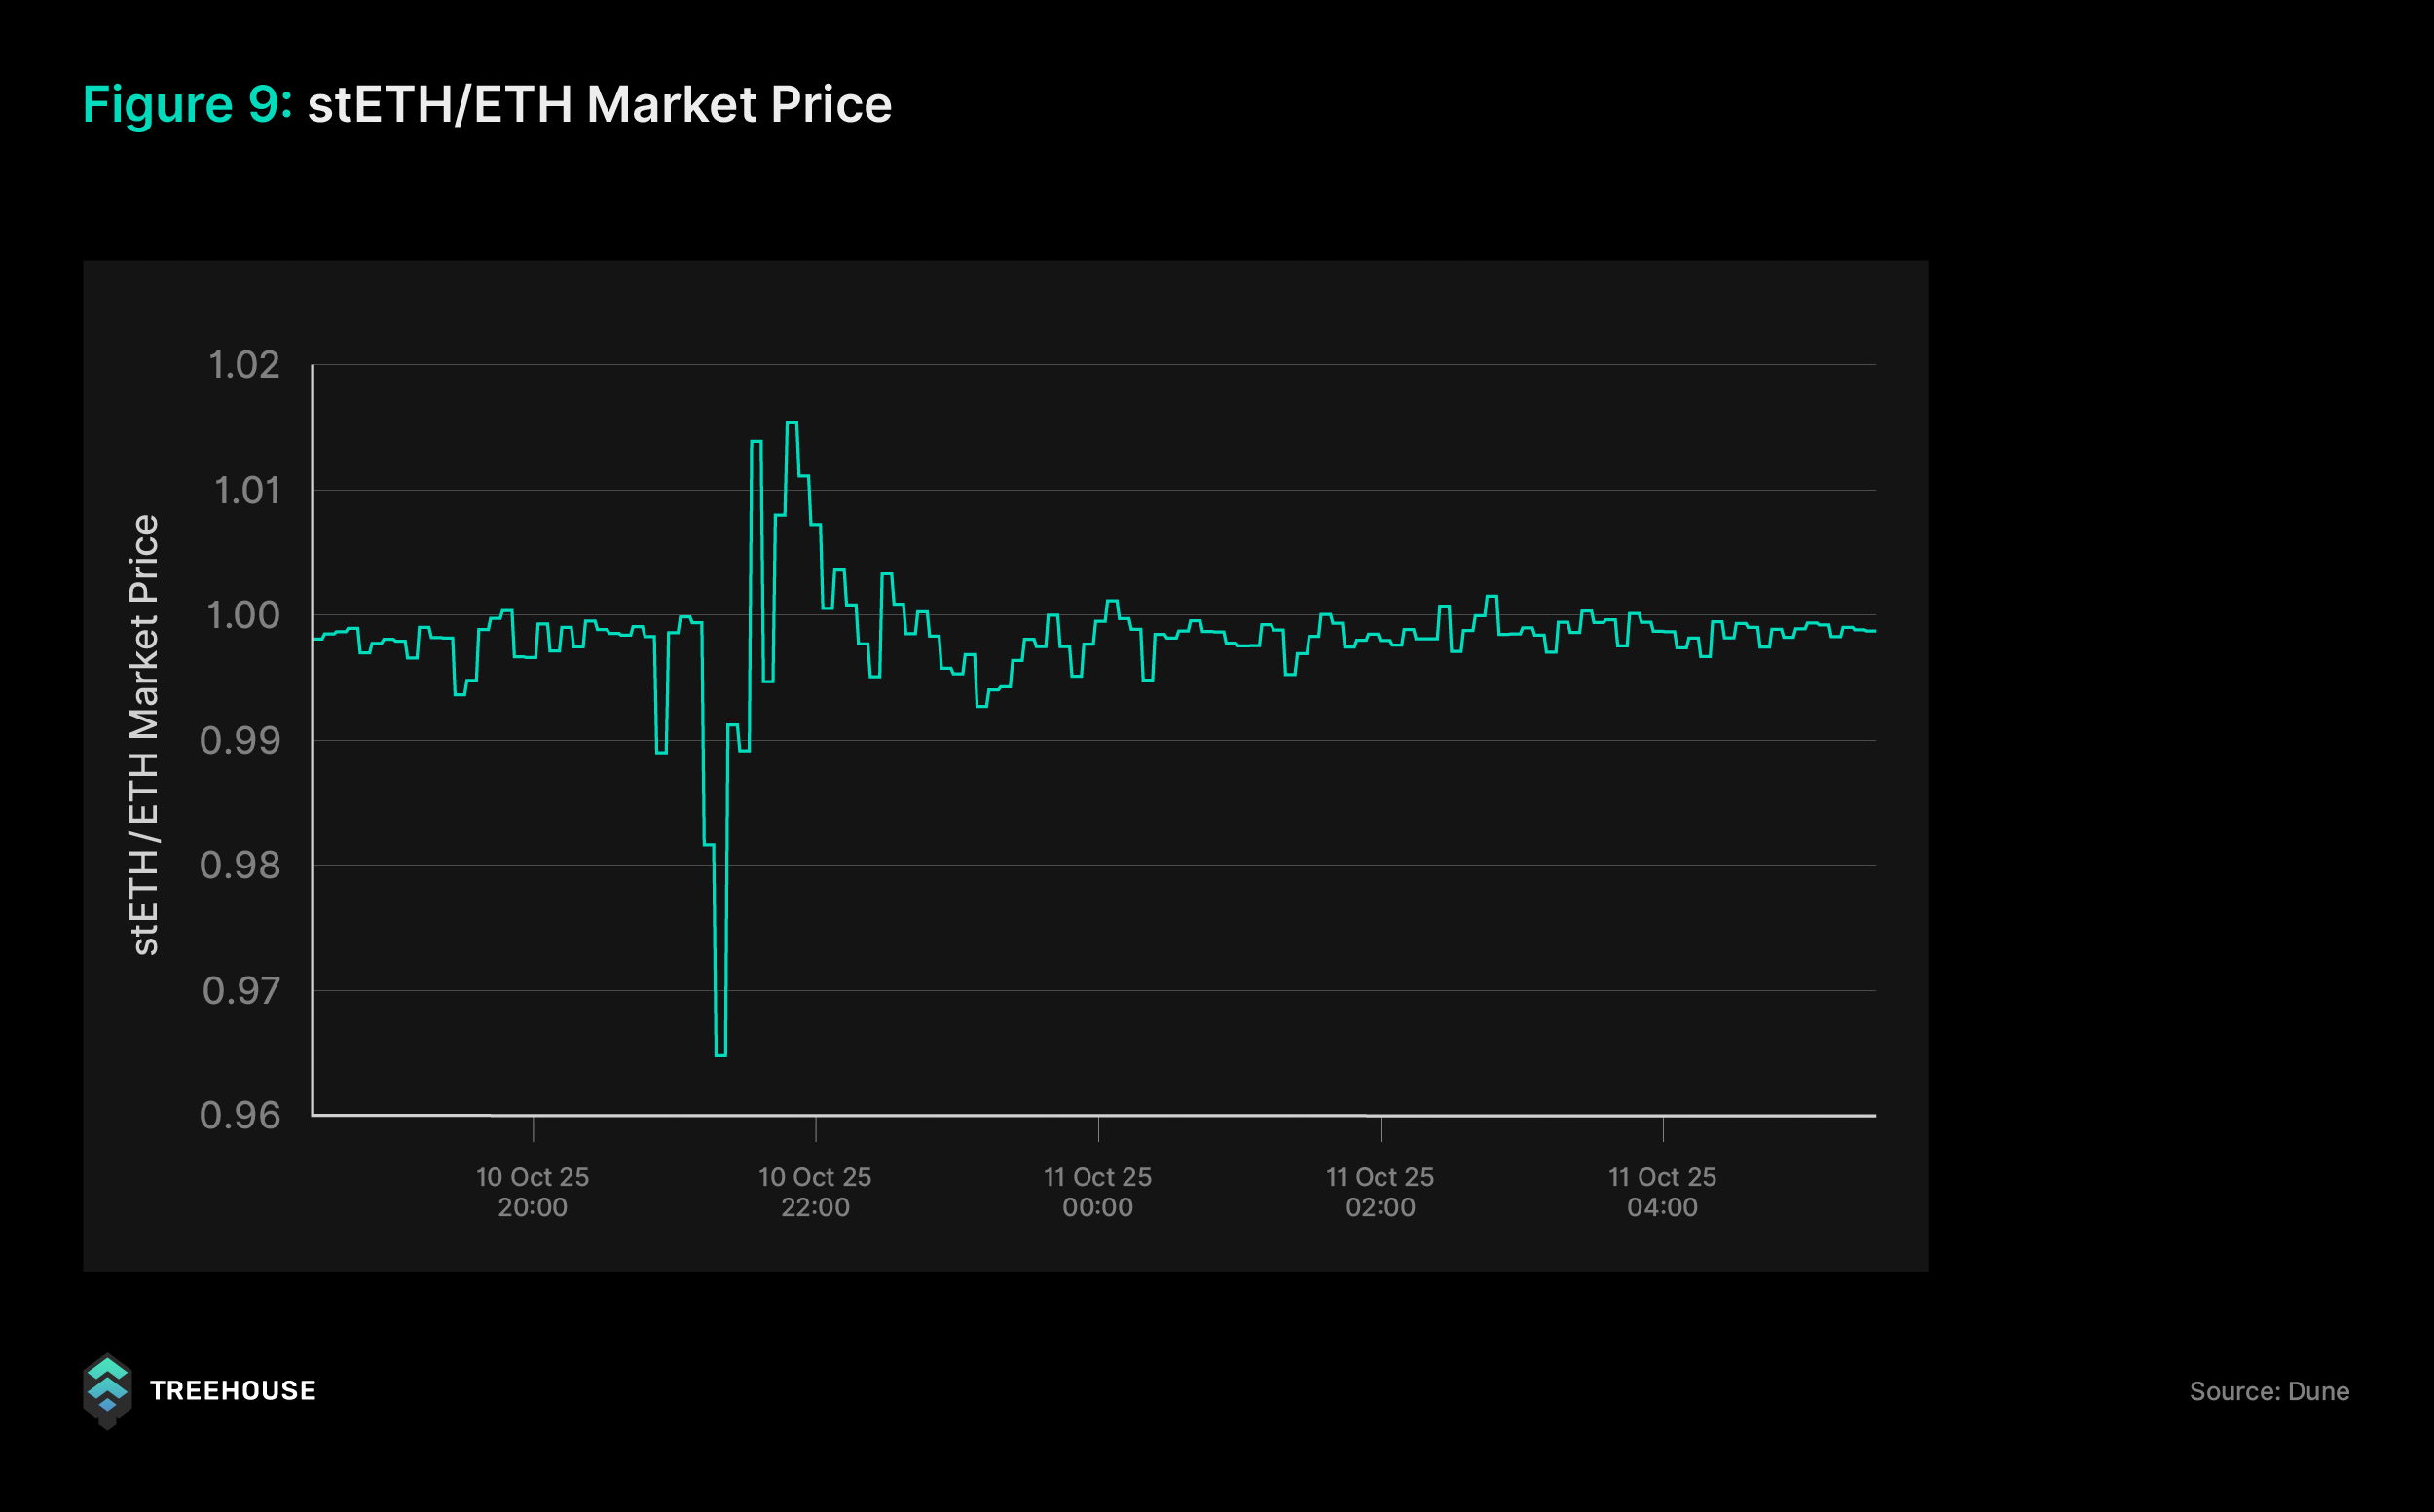Click the vertical y-axis title text

coord(145,735)
